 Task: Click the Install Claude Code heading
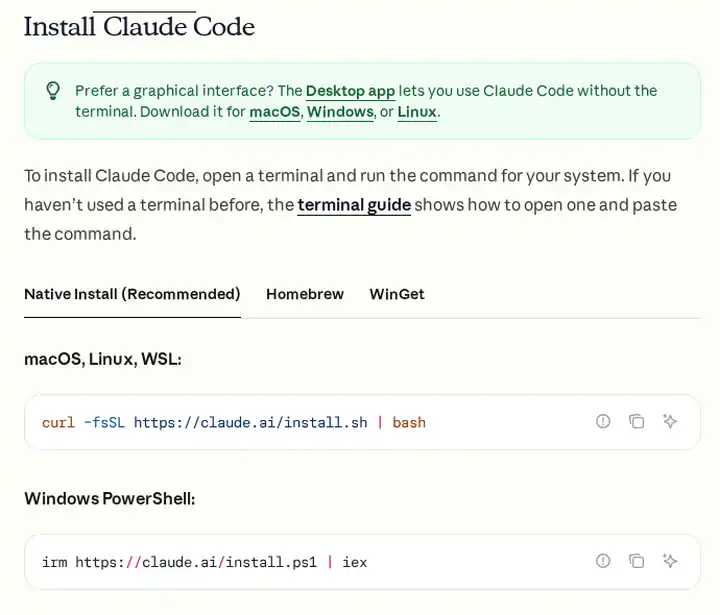139,26
